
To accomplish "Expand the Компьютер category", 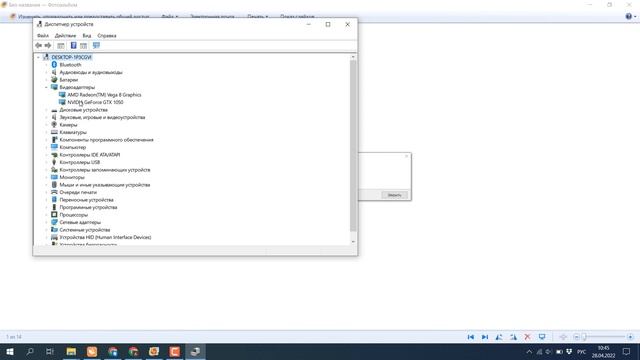I will (x=46, y=147).
